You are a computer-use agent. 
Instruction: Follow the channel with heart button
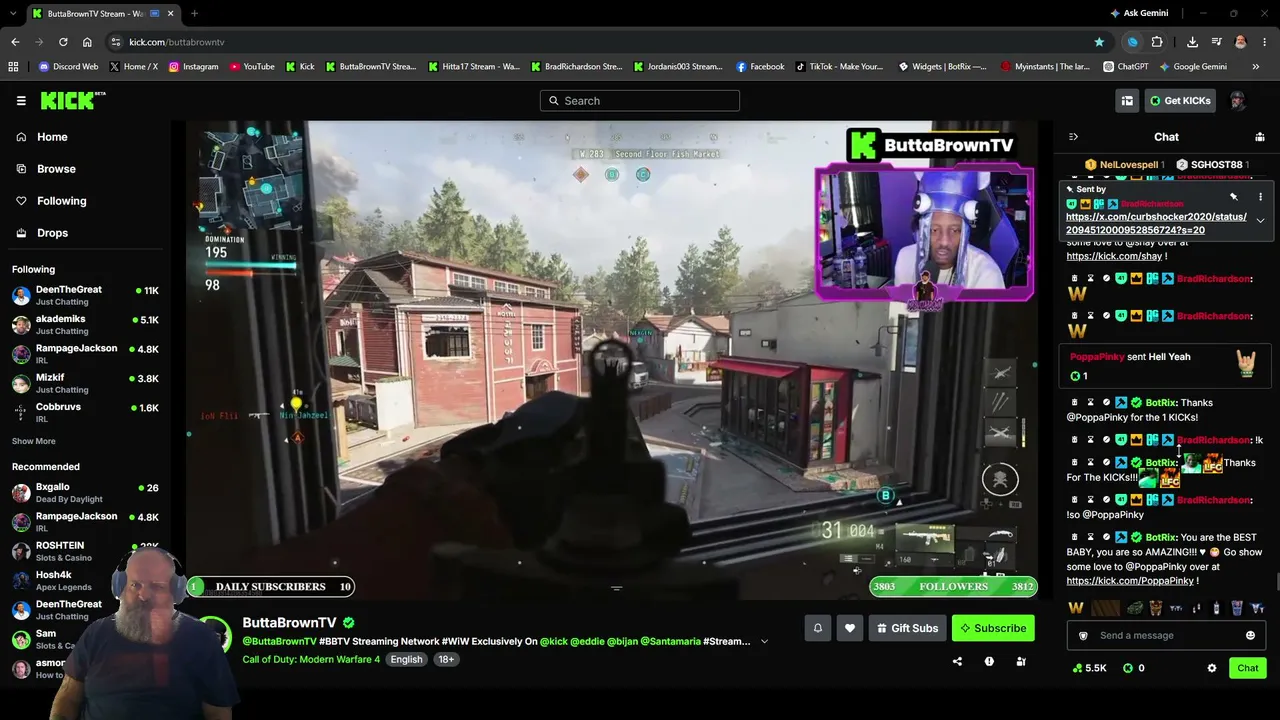click(x=850, y=628)
